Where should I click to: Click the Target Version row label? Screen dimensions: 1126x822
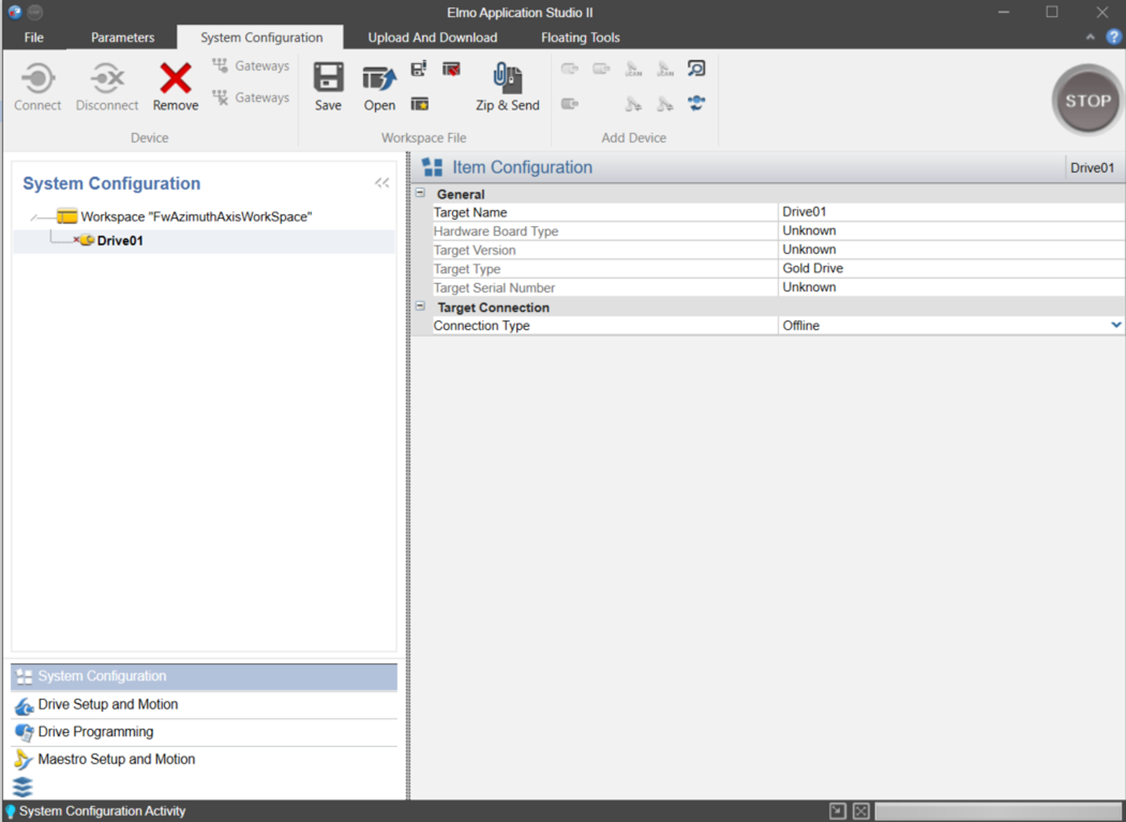point(474,250)
